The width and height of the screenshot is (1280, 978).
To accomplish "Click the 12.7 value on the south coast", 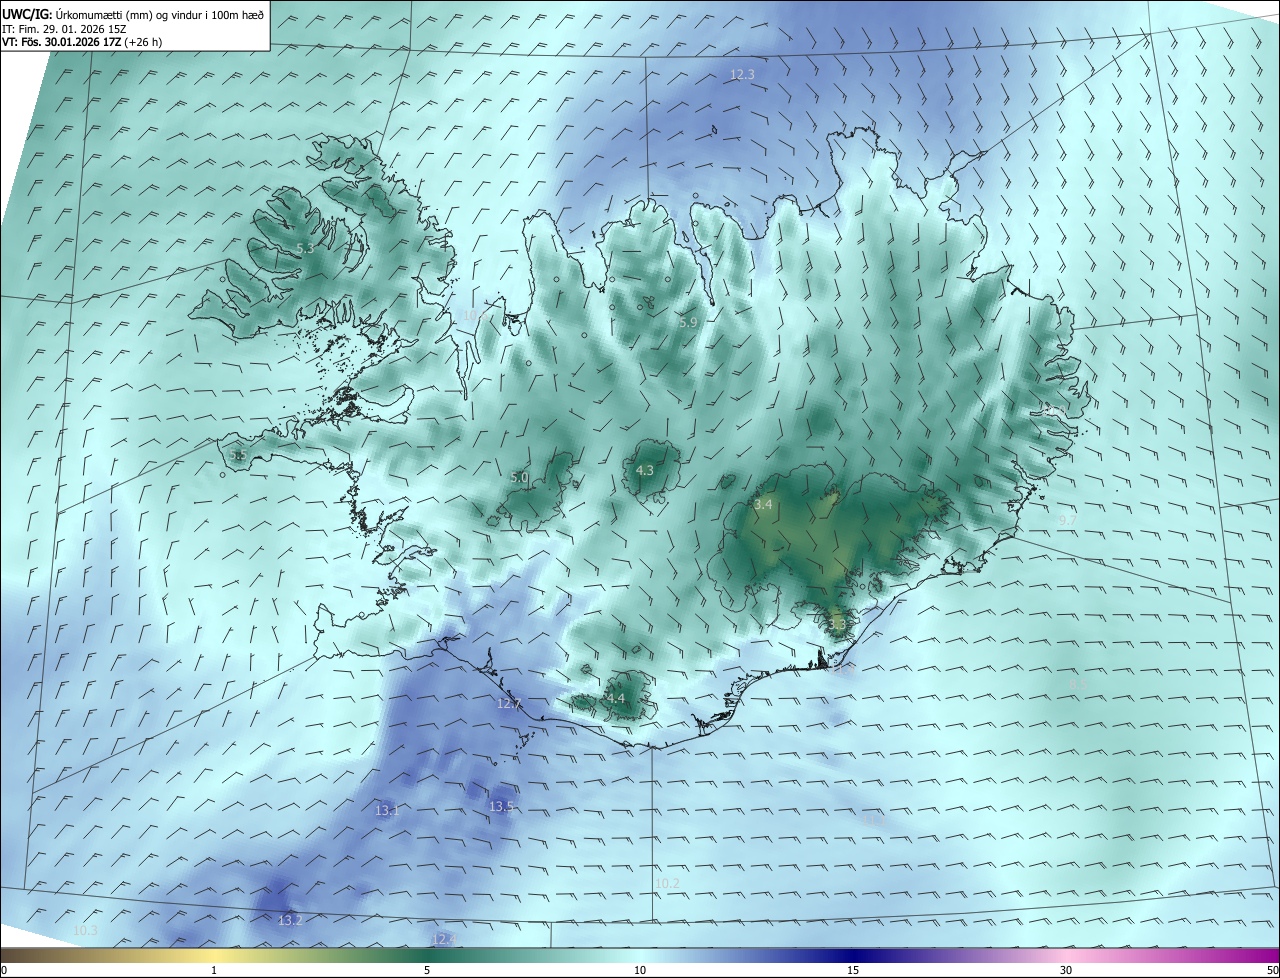I will pos(509,704).
